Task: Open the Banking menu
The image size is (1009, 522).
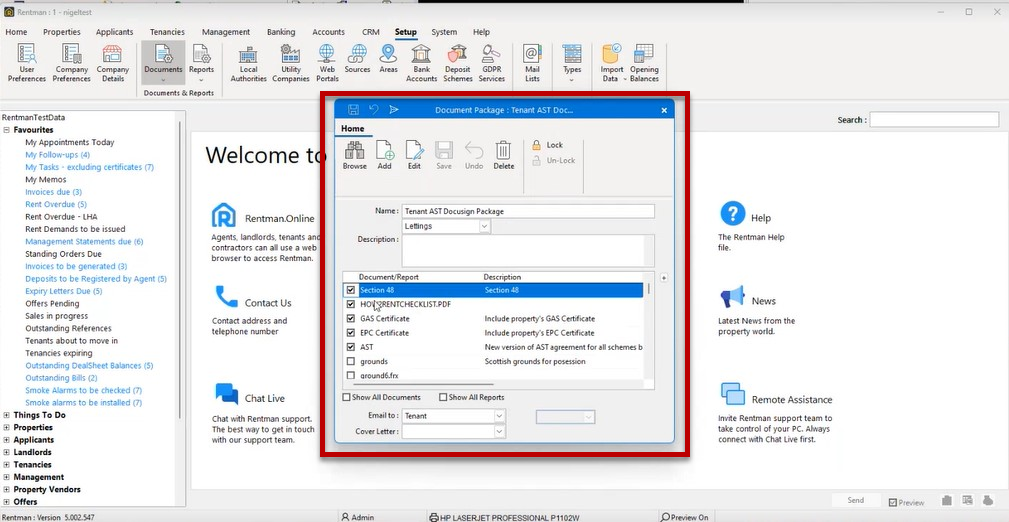Action: click(281, 32)
